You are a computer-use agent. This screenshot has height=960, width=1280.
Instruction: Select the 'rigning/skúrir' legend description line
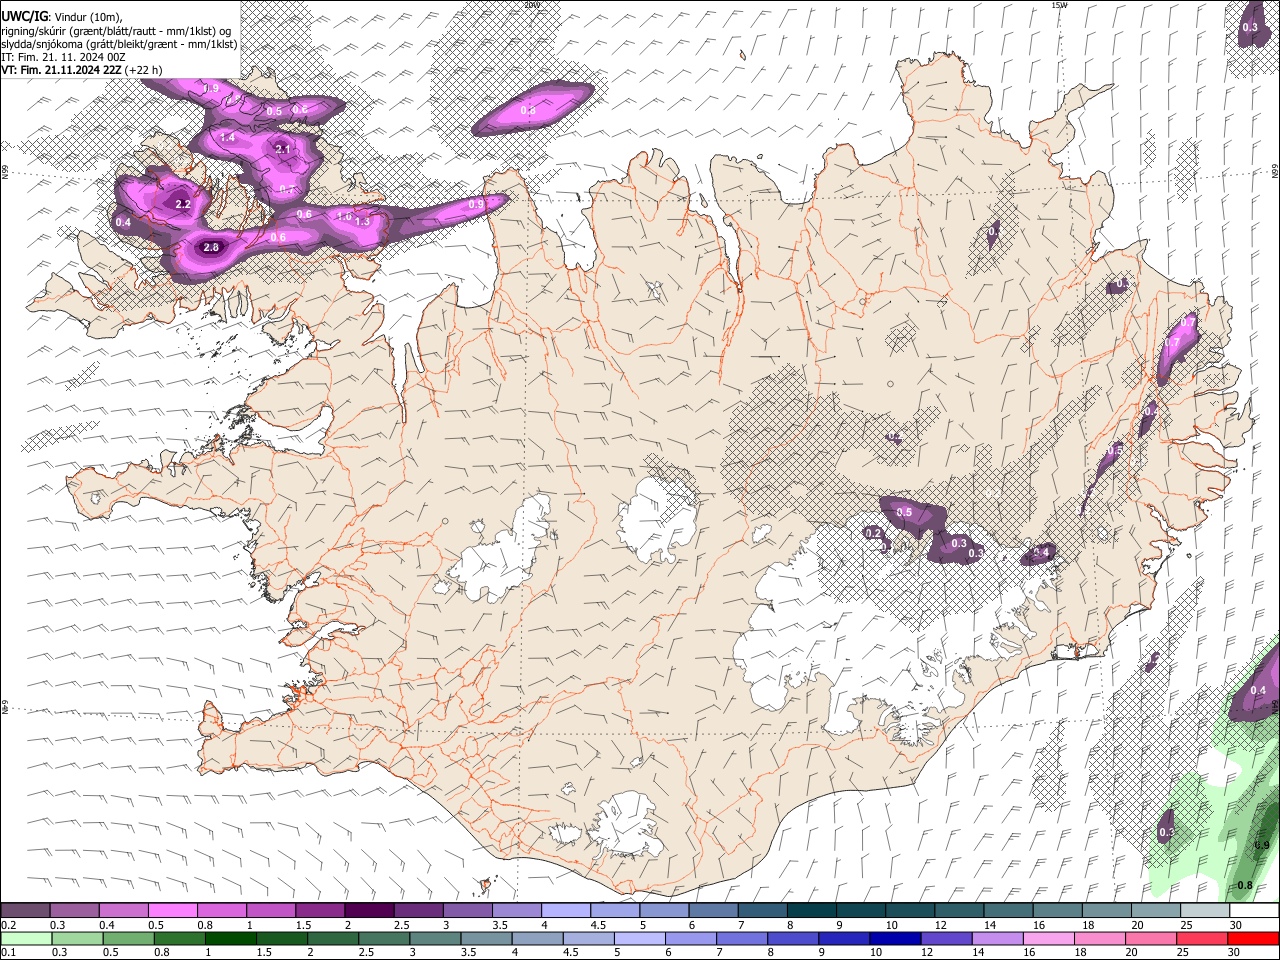coord(116,30)
